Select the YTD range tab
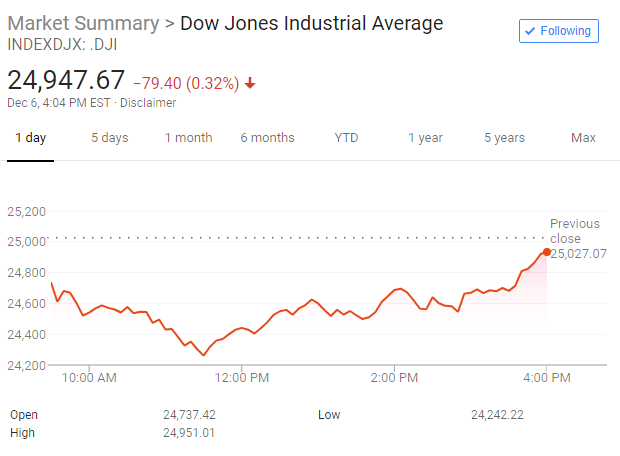620x456 pixels. [346, 138]
